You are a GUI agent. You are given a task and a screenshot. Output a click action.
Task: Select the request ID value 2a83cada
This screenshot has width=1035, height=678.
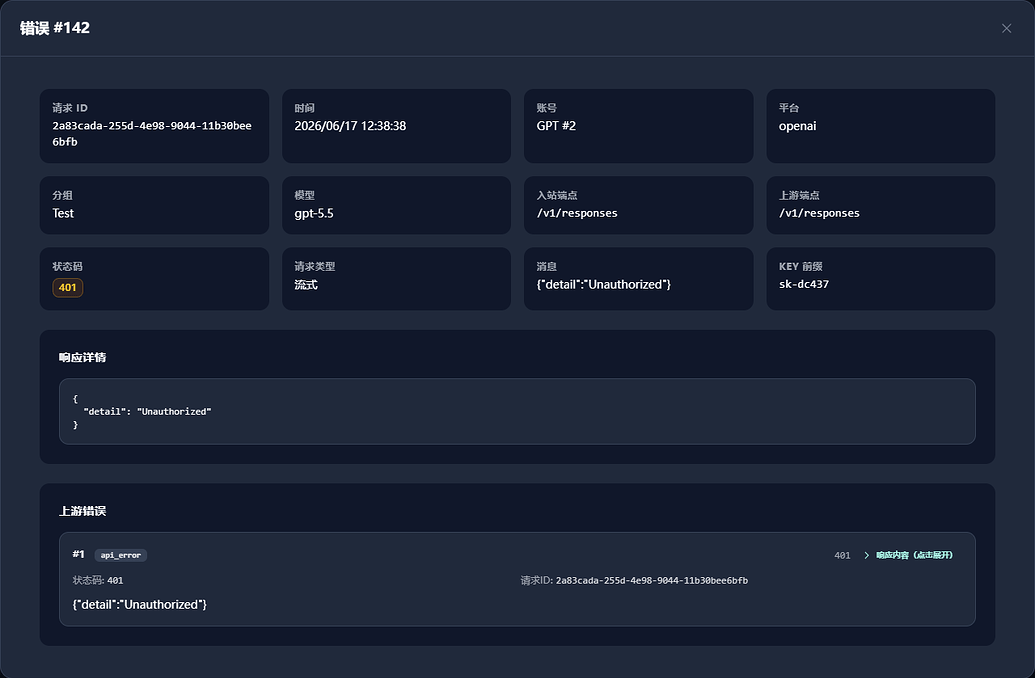(152, 133)
